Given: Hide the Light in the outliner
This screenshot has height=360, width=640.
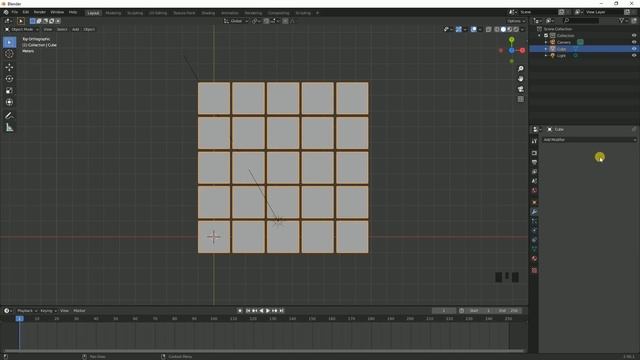Looking at the screenshot, I should (x=634, y=55).
